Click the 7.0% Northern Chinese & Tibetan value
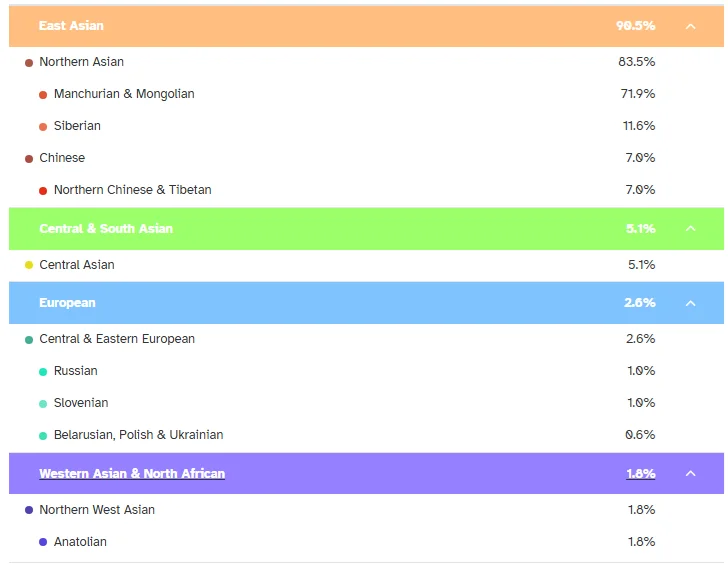Viewport: 728px width, 572px height. [x=640, y=190]
